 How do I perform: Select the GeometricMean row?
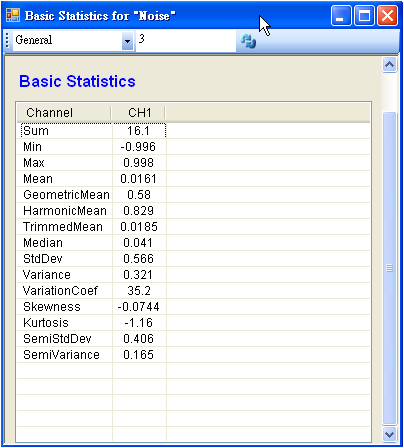click(194, 195)
